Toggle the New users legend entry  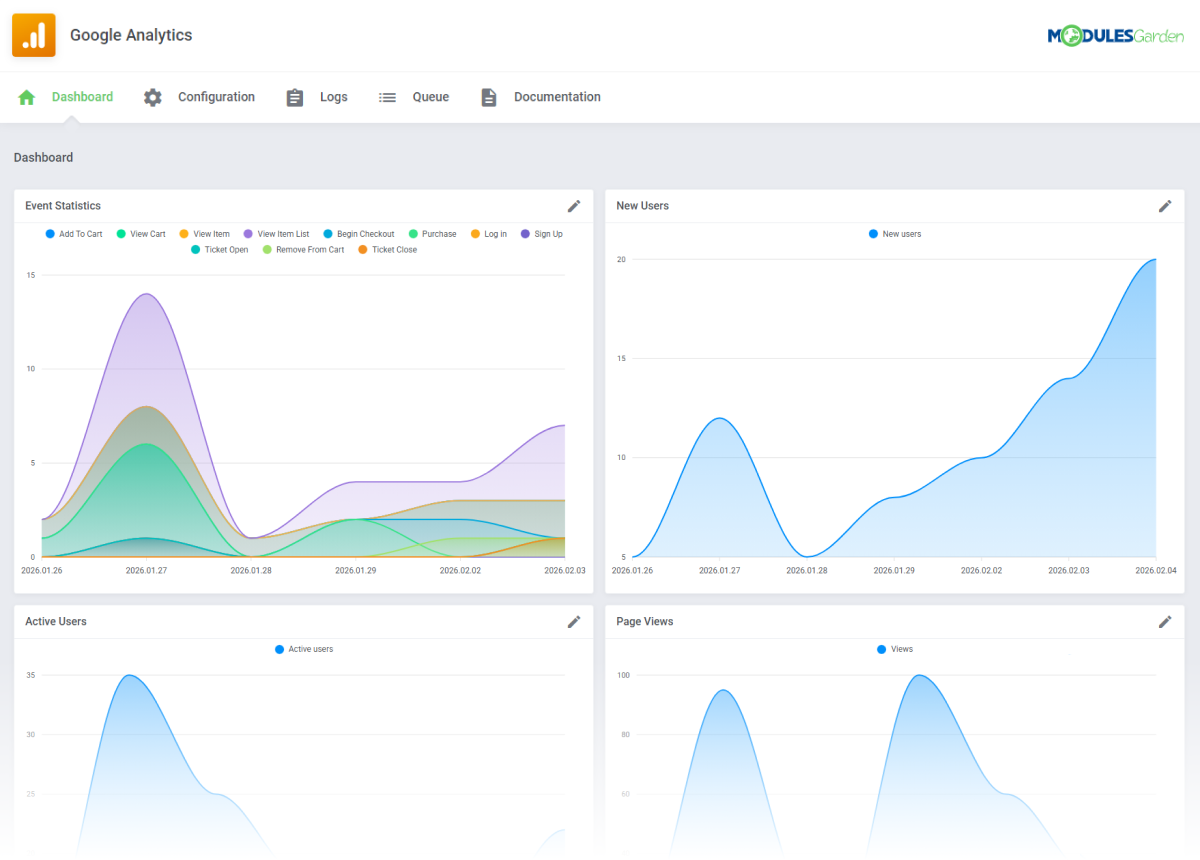point(895,234)
